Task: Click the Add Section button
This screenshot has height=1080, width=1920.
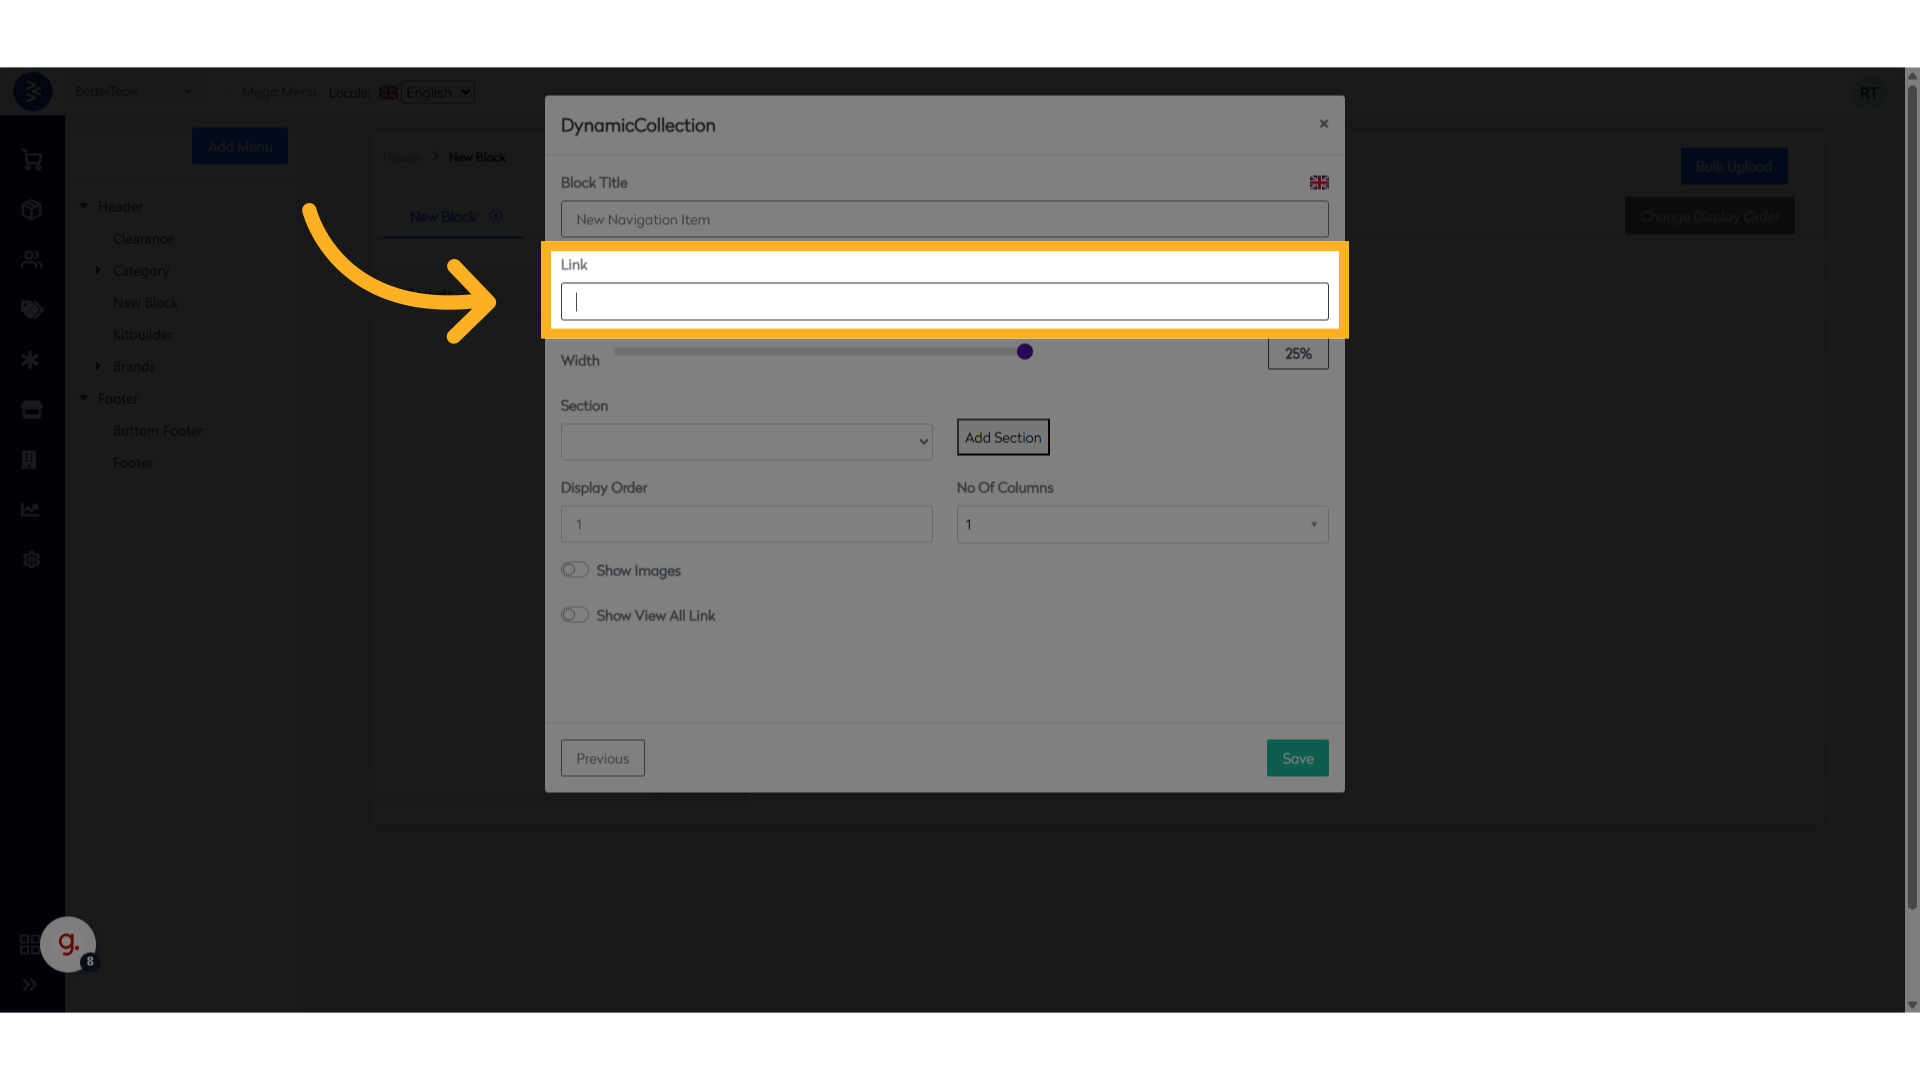Action: [1002, 437]
